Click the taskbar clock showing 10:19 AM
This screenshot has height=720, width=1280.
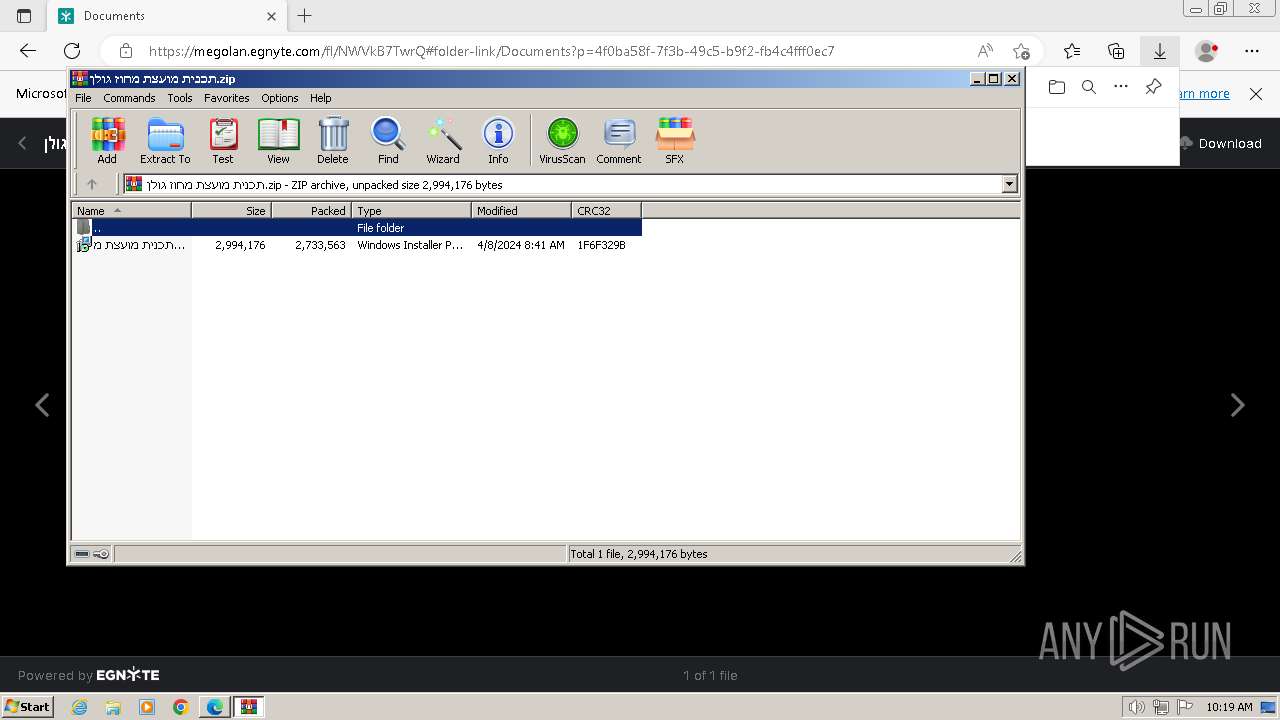point(1229,707)
